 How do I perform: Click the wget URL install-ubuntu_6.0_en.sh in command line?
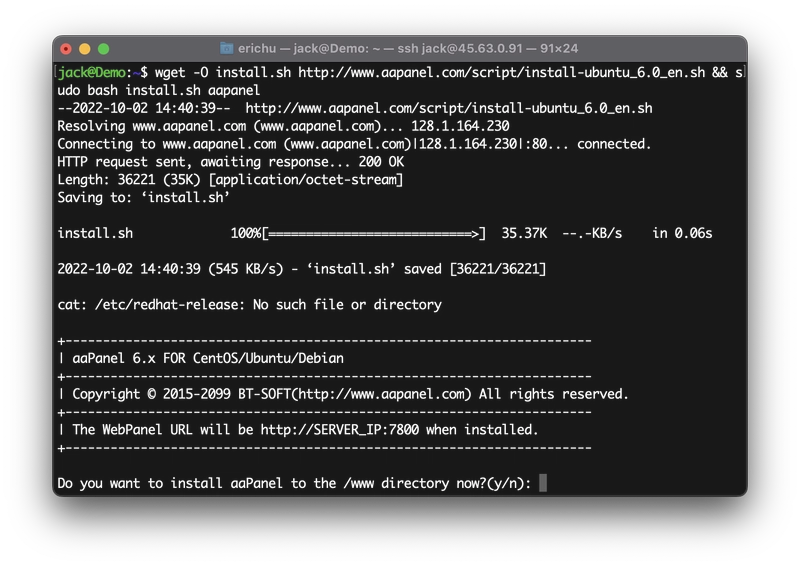[502, 72]
